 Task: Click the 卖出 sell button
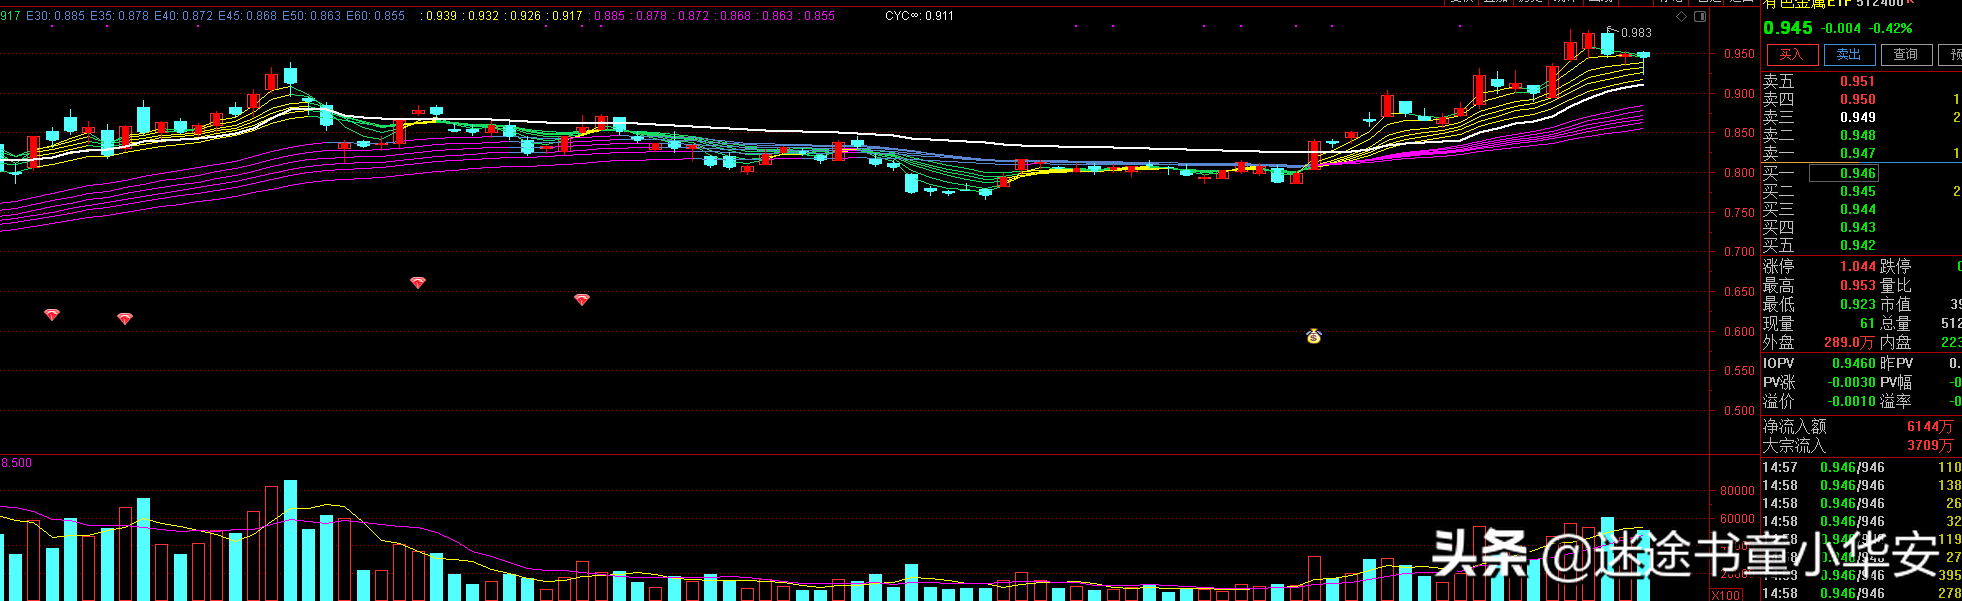(1849, 55)
